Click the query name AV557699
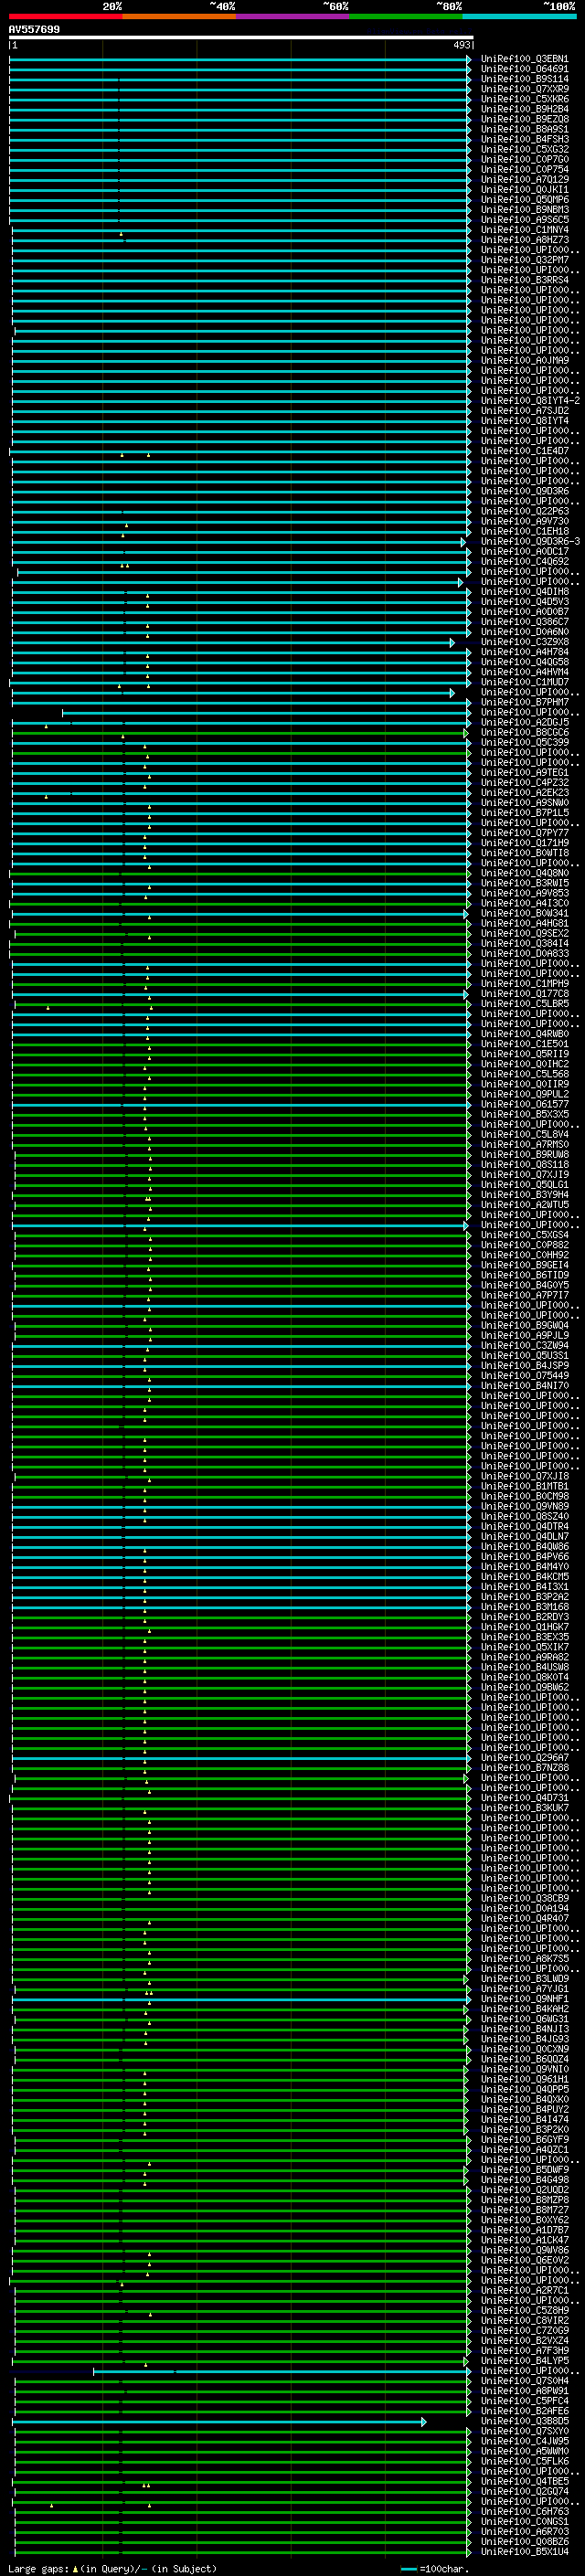This screenshot has height=2576, width=585. click(34, 29)
